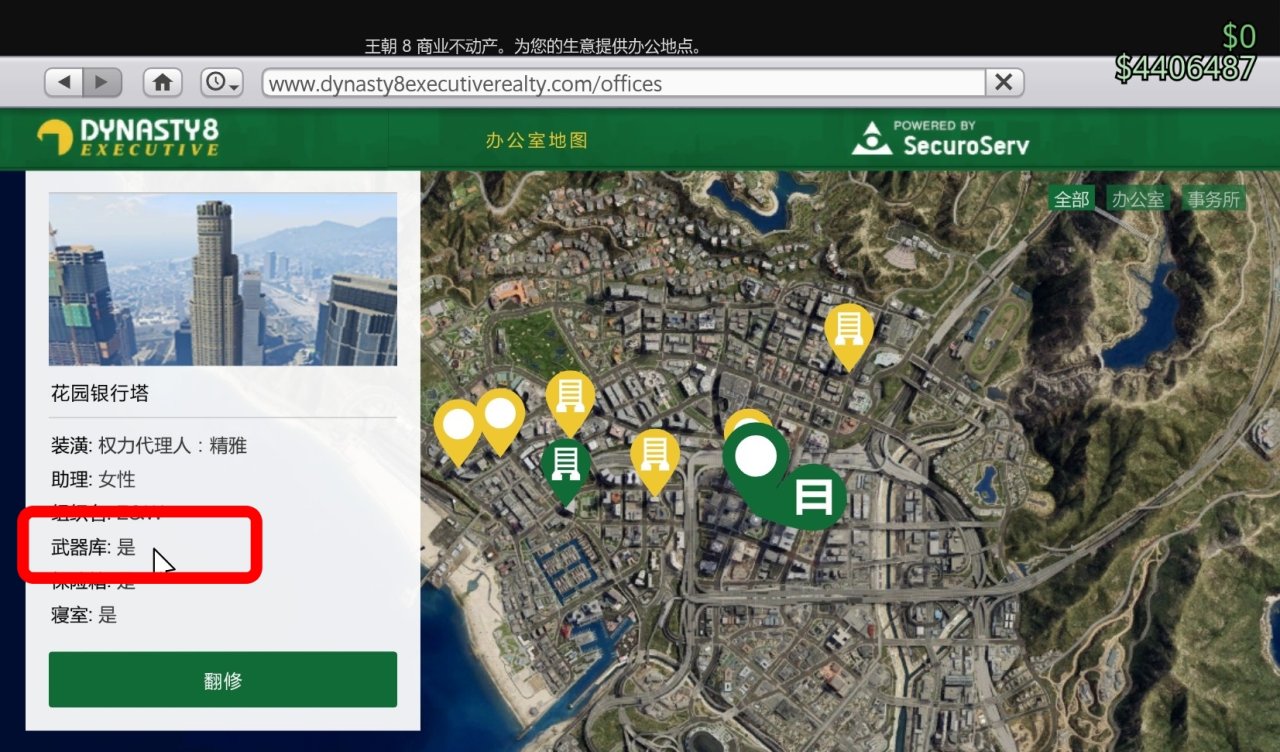The width and height of the screenshot is (1280, 752).
Task: Click the green 翻修 button
Action: (x=223, y=680)
